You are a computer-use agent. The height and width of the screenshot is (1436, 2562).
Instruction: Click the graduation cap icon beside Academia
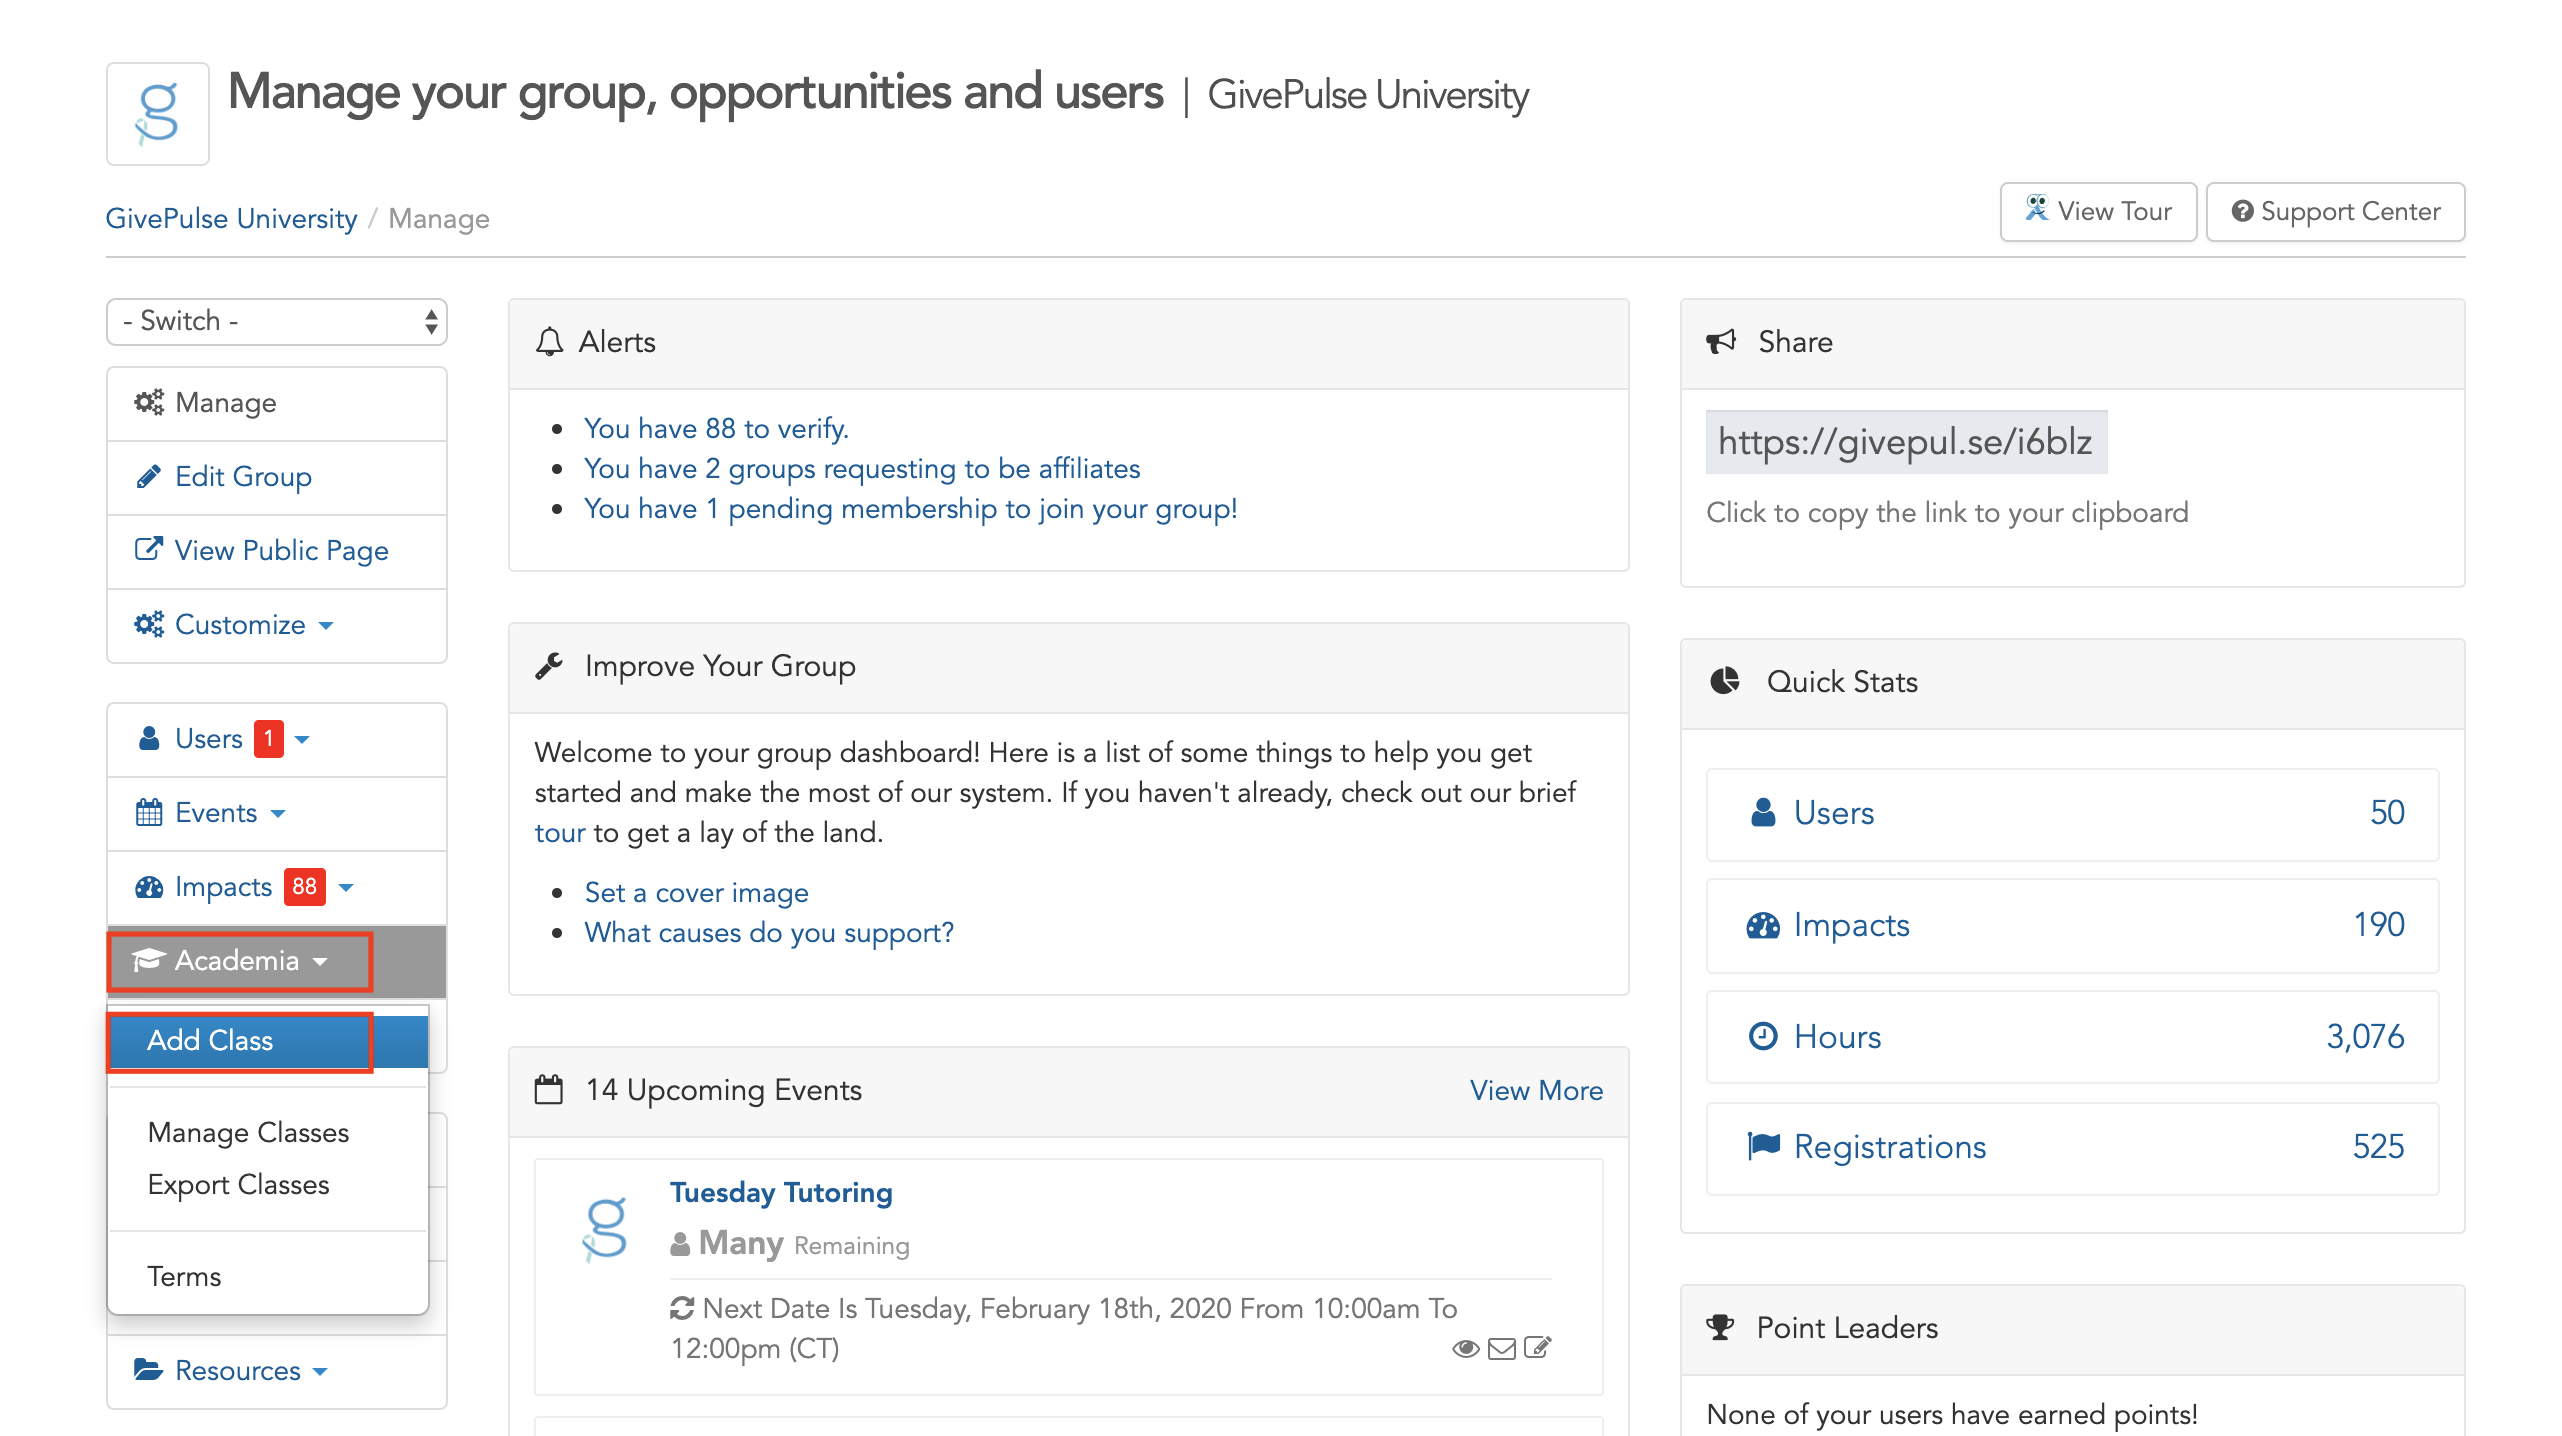coord(148,960)
